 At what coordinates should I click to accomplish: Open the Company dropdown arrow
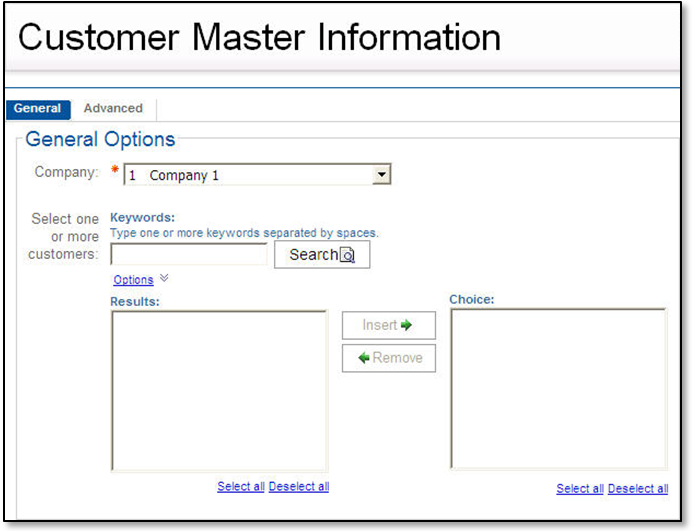pyautogui.click(x=381, y=175)
